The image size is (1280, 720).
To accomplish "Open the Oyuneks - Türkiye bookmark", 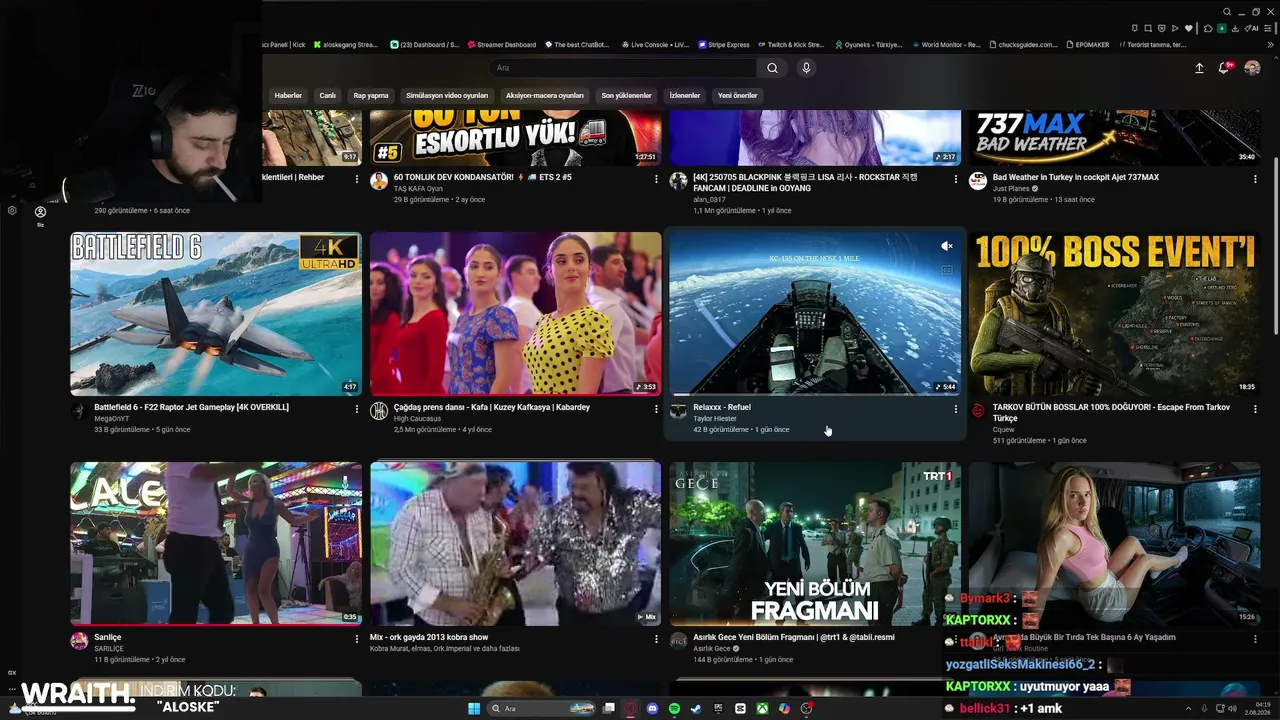I will click(x=867, y=45).
